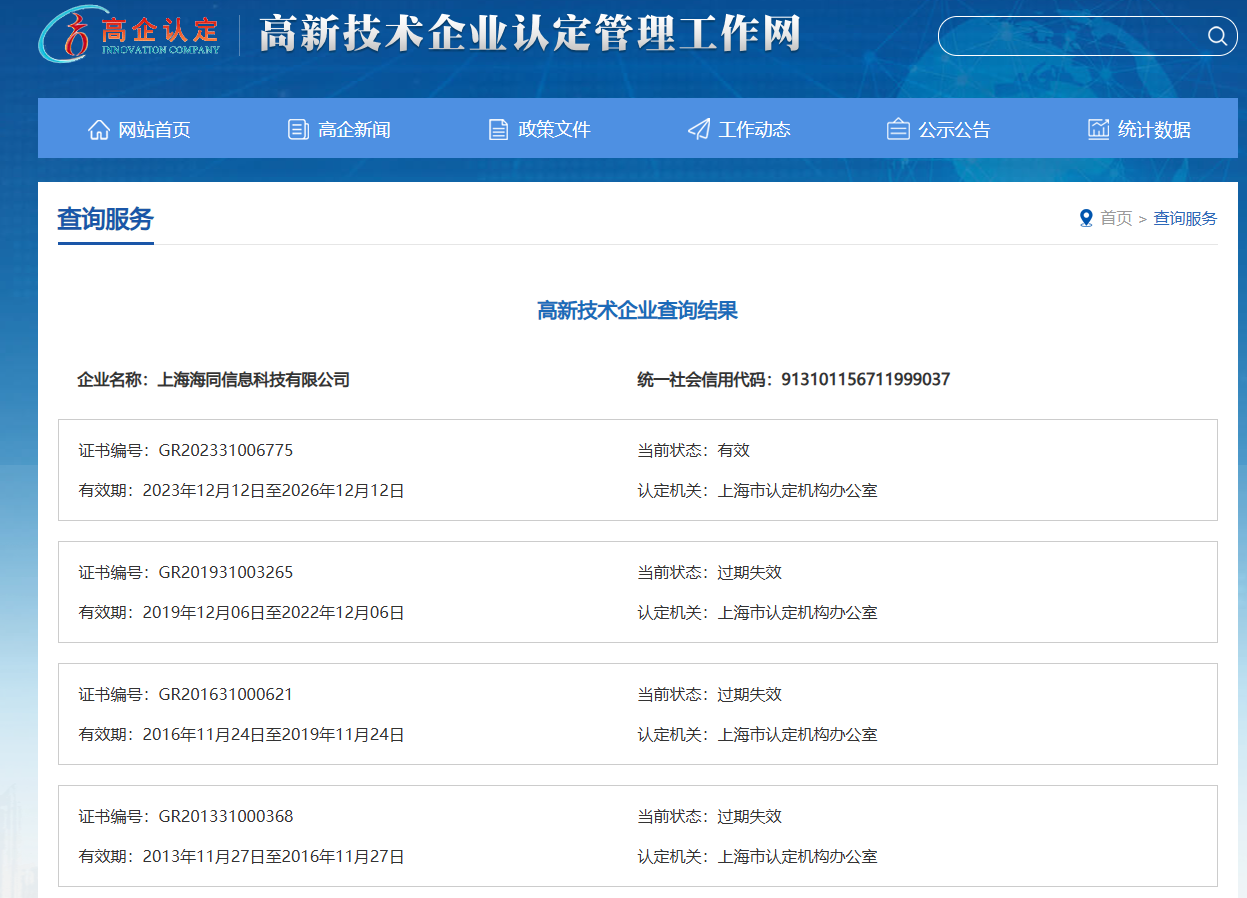
Task: Select certificate number GR201331000368
Action: (x=226, y=817)
